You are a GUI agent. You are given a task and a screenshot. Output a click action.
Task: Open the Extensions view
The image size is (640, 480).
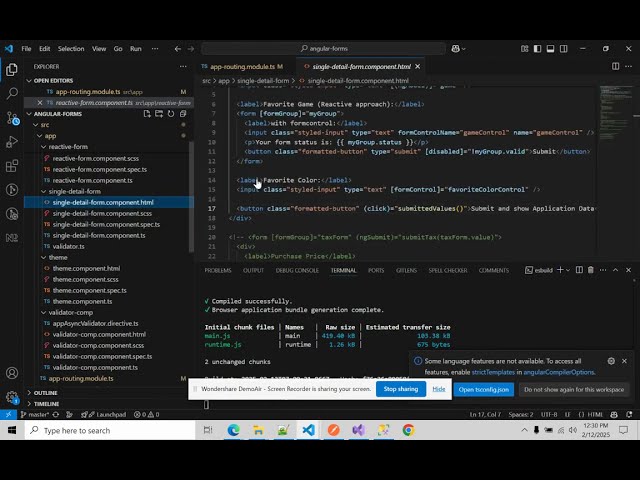(12, 166)
